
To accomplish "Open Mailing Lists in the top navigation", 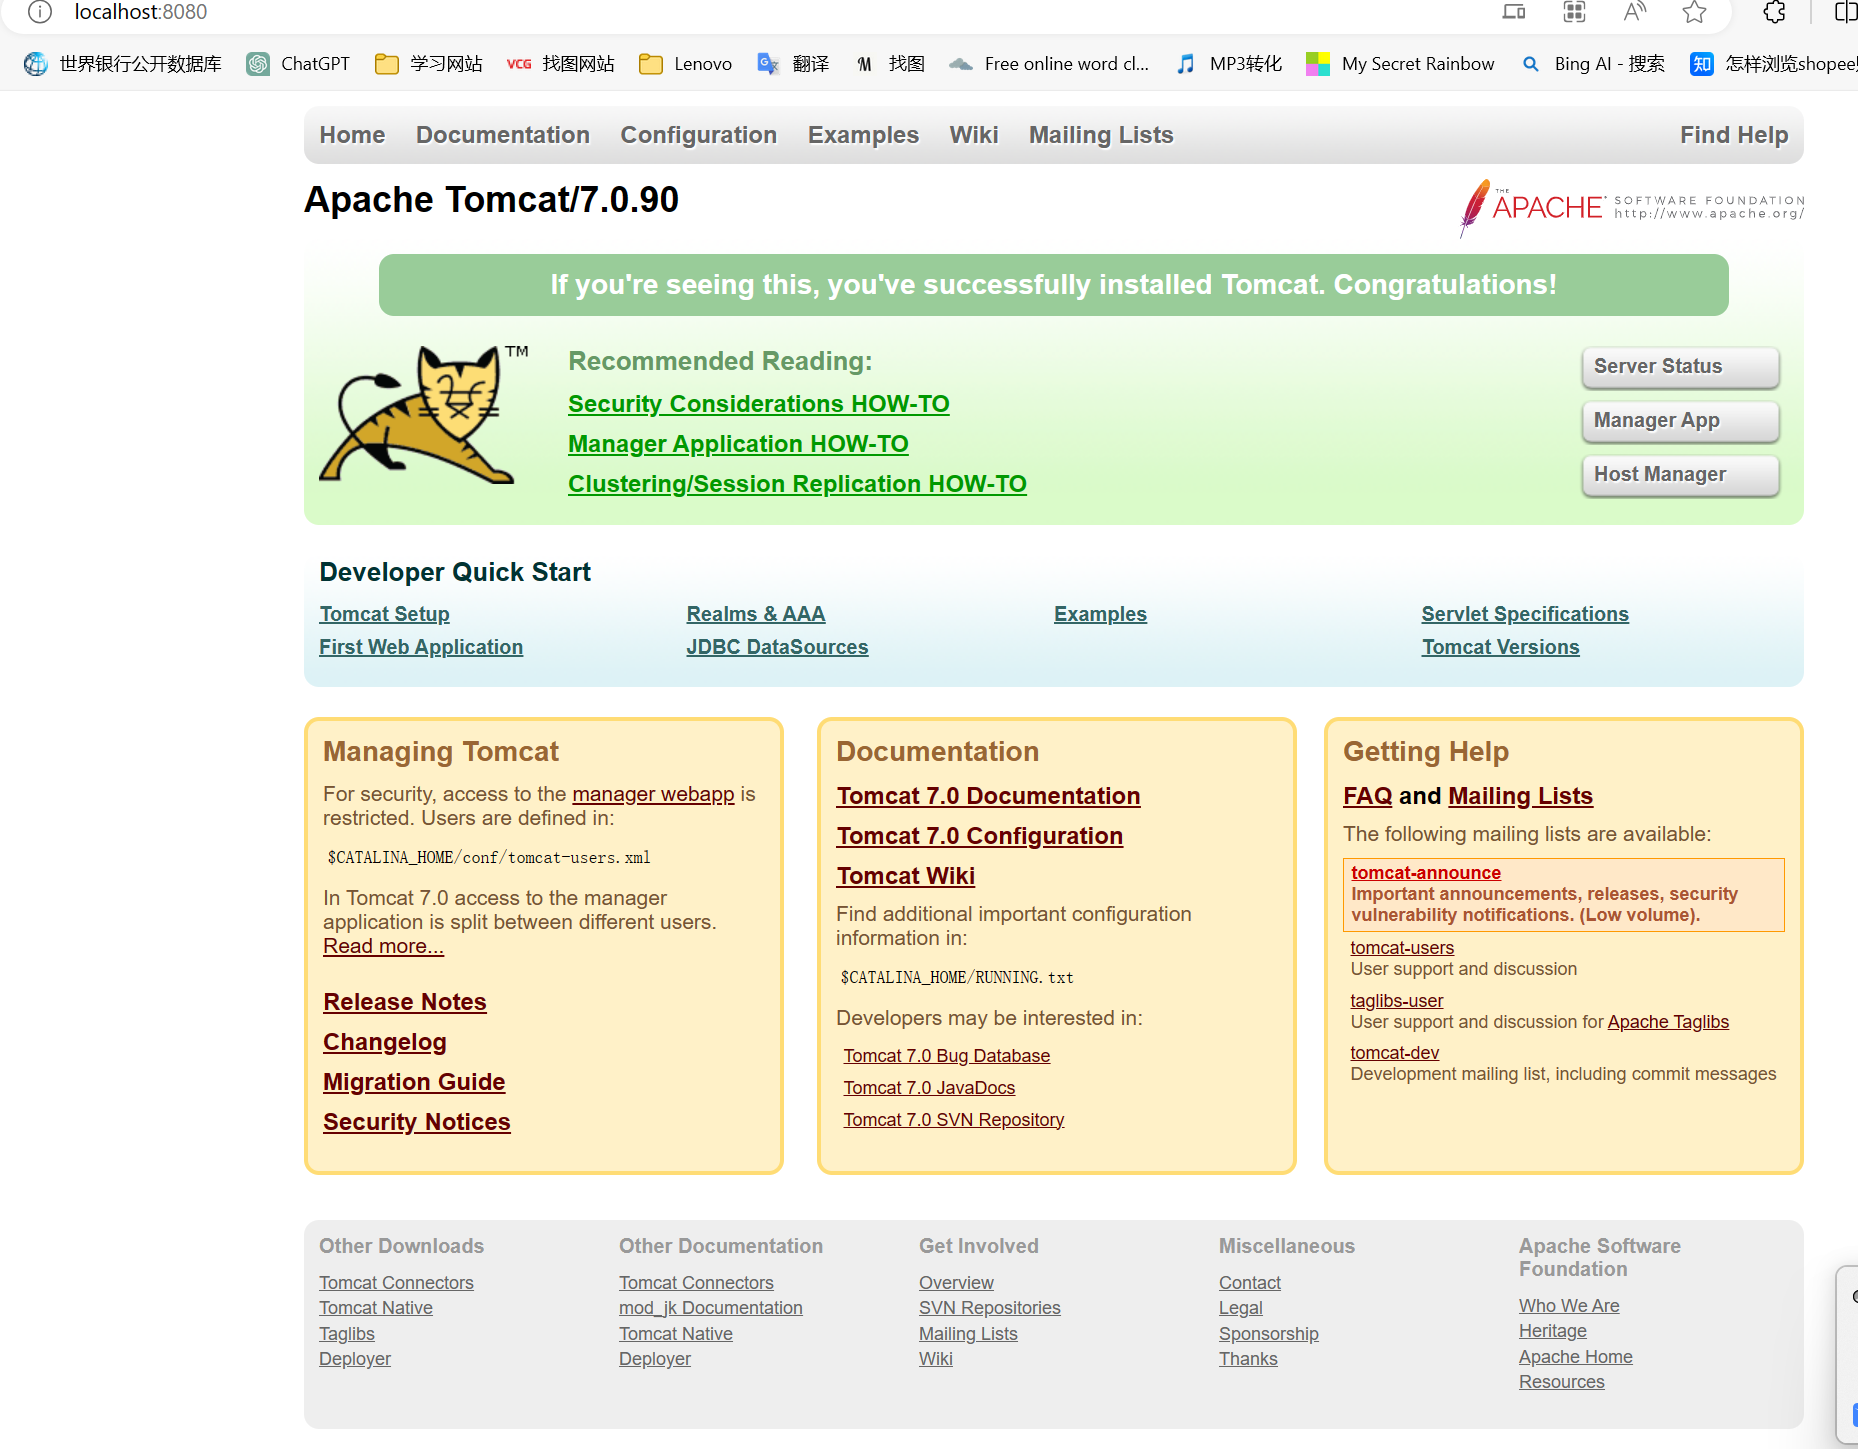I will [1101, 135].
